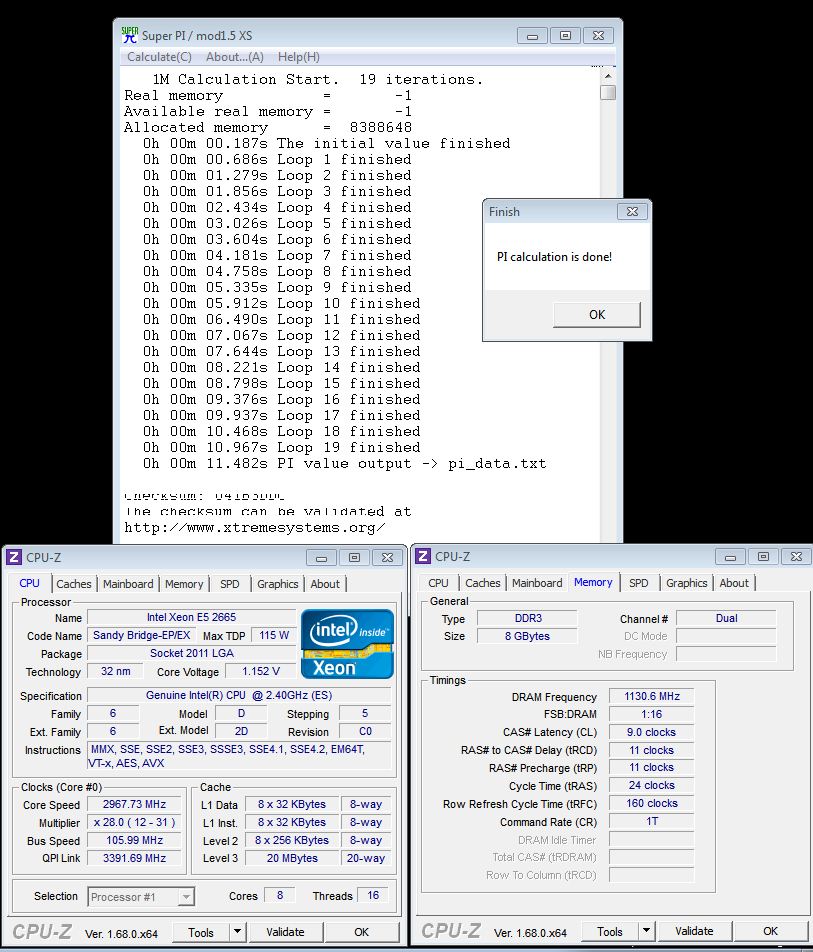Click the Super PI vertical scrollbar thumb

(608, 92)
